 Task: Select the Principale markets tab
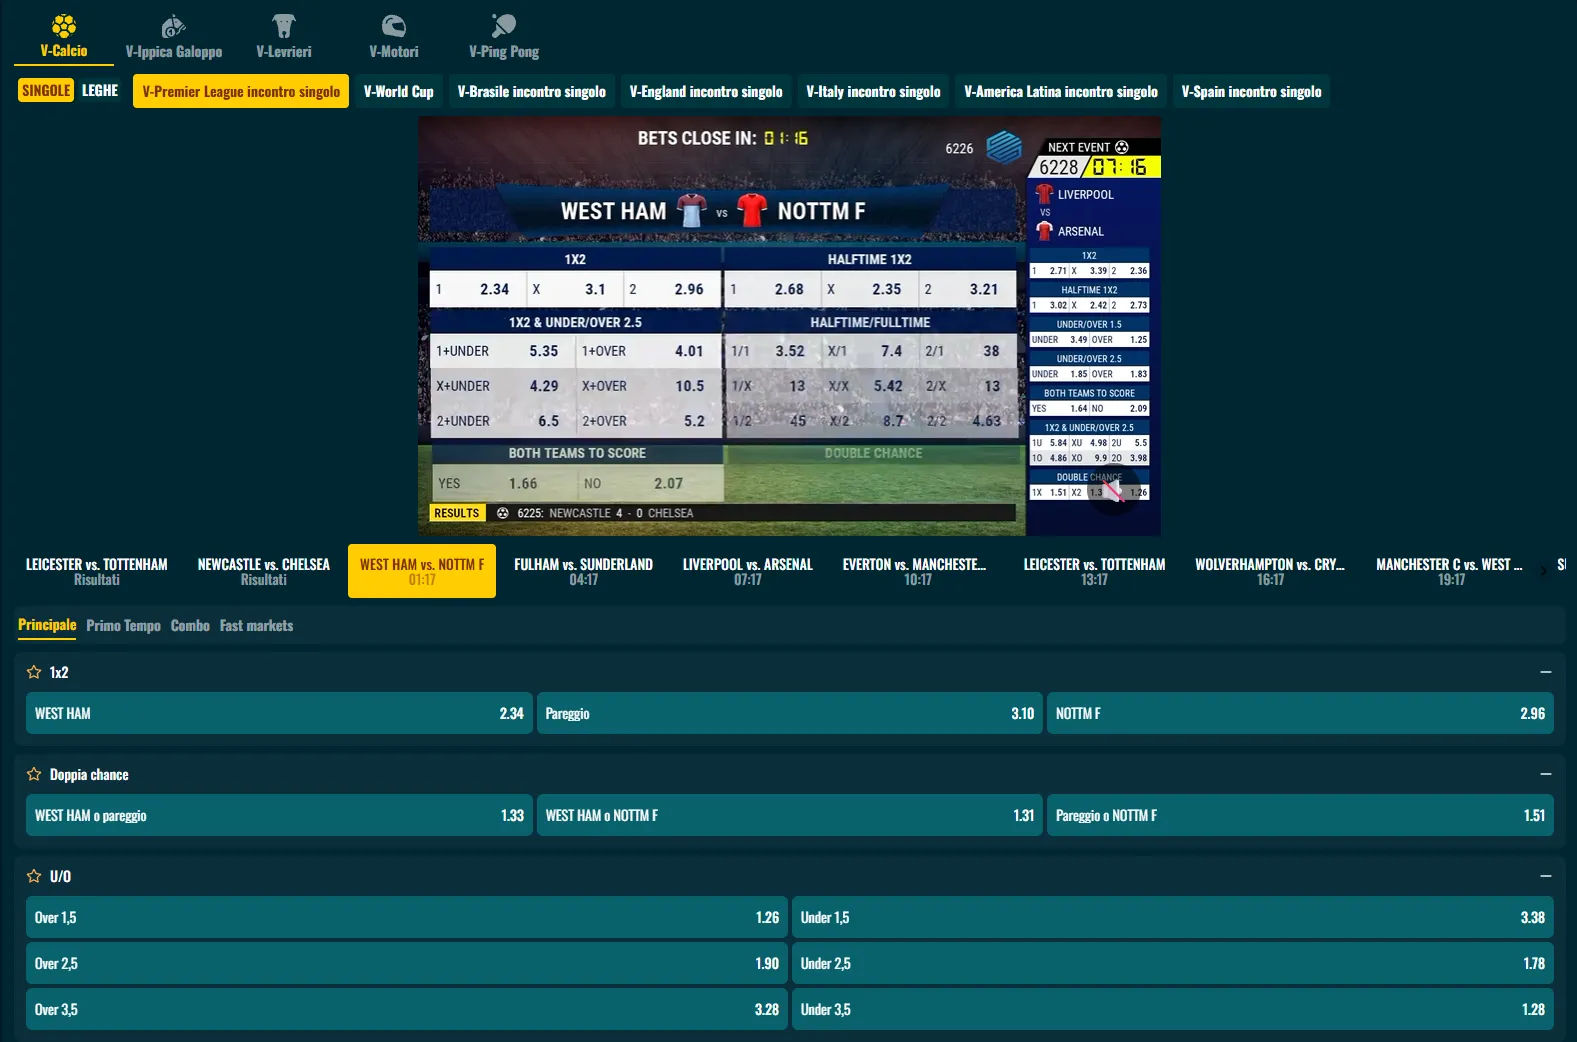(x=47, y=625)
